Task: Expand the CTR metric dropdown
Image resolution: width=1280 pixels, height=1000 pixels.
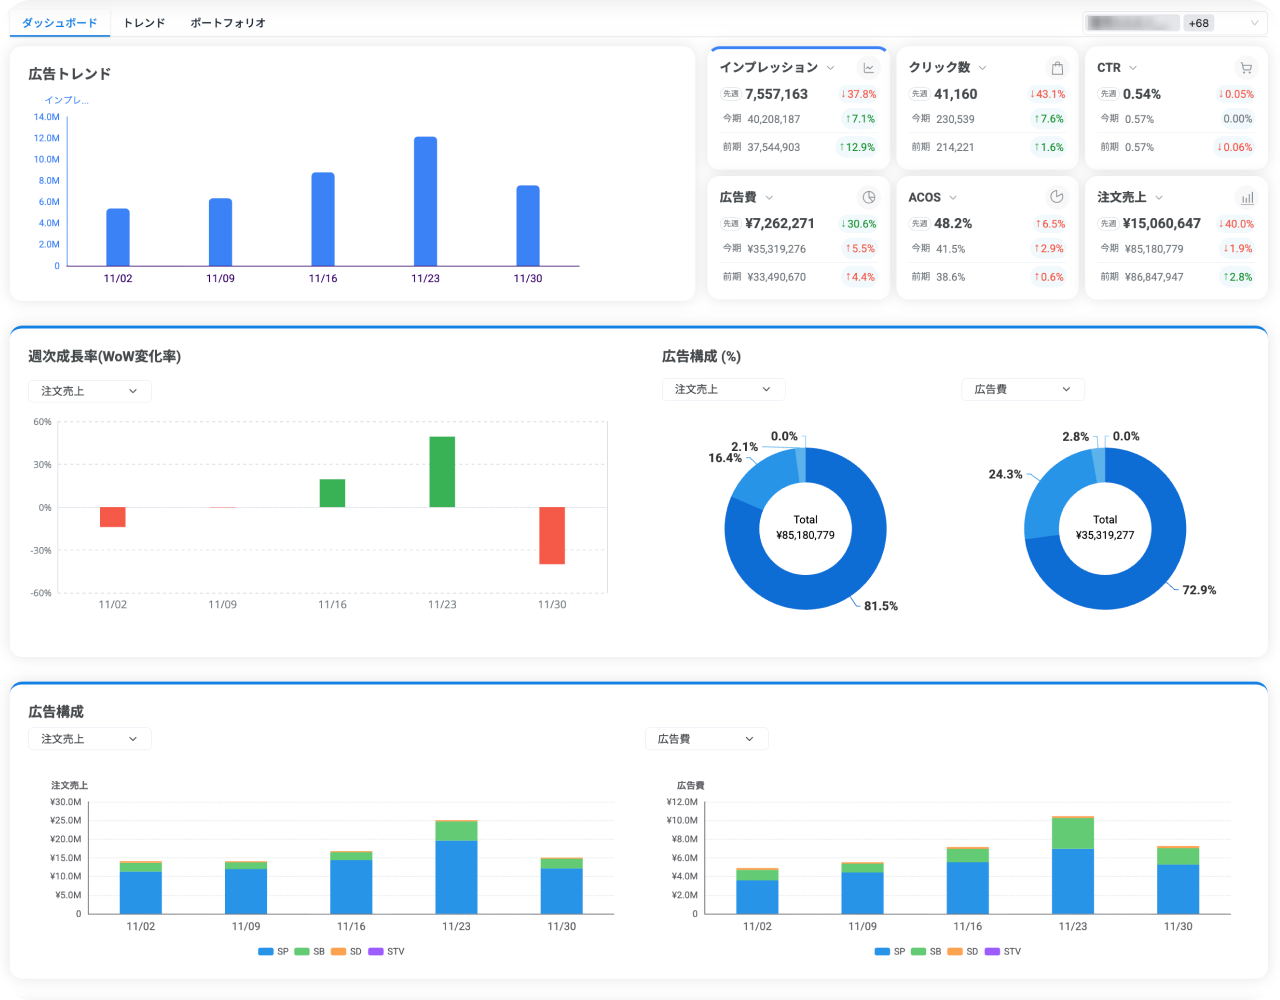Action: (x=1133, y=68)
